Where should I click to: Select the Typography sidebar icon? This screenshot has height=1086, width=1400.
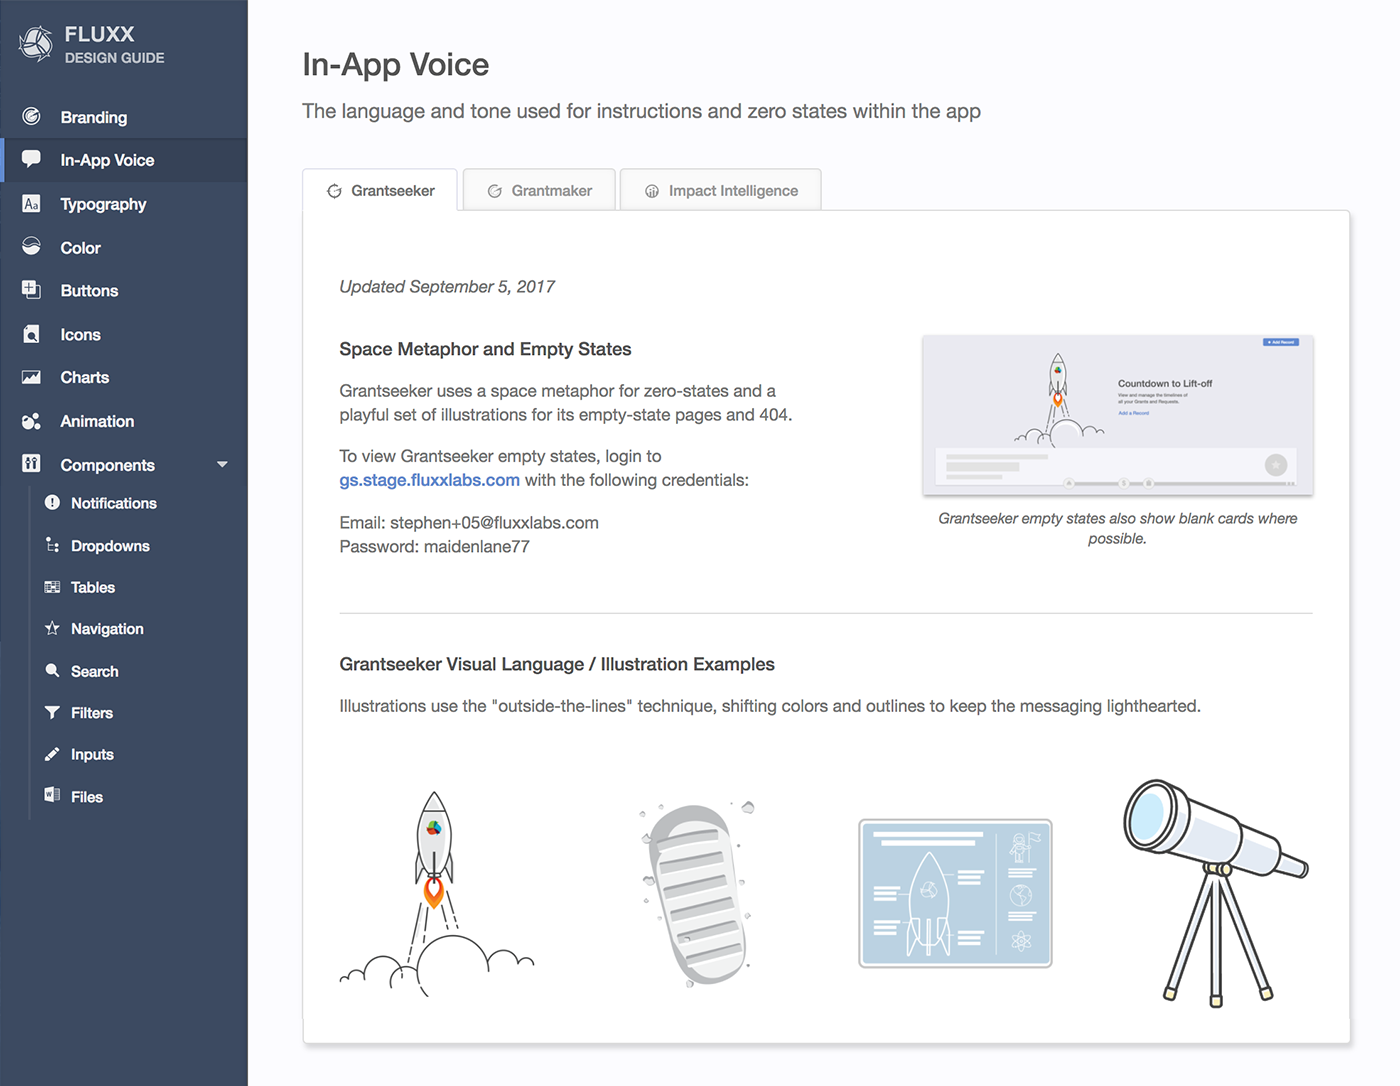[32, 204]
